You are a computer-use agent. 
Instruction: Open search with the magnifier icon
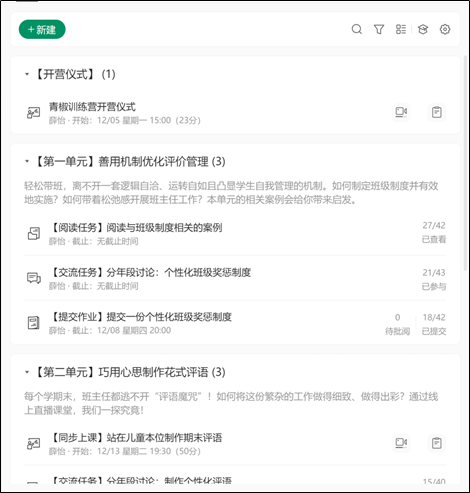(x=357, y=29)
